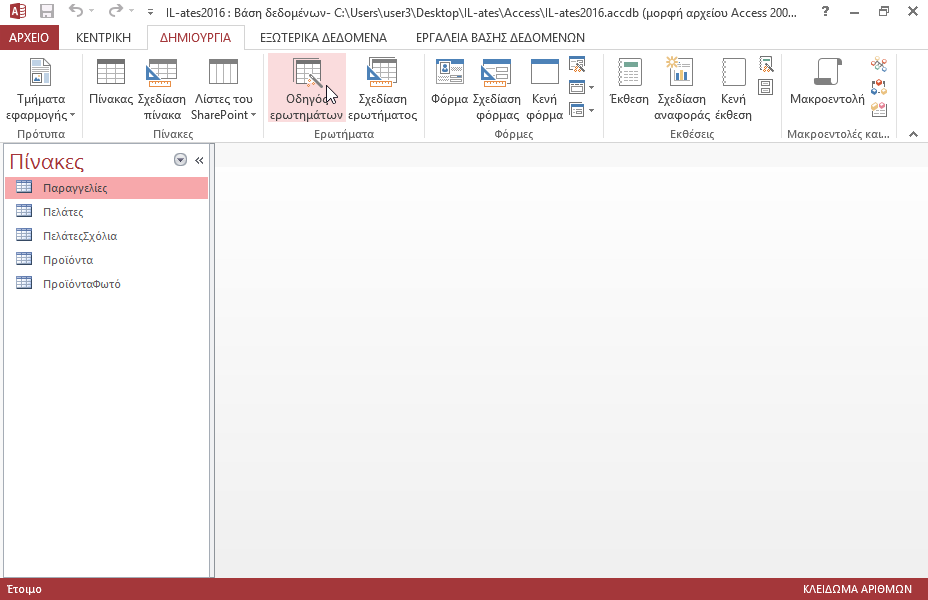
Task: Select the Προϊόντα table
Action: [107, 260]
